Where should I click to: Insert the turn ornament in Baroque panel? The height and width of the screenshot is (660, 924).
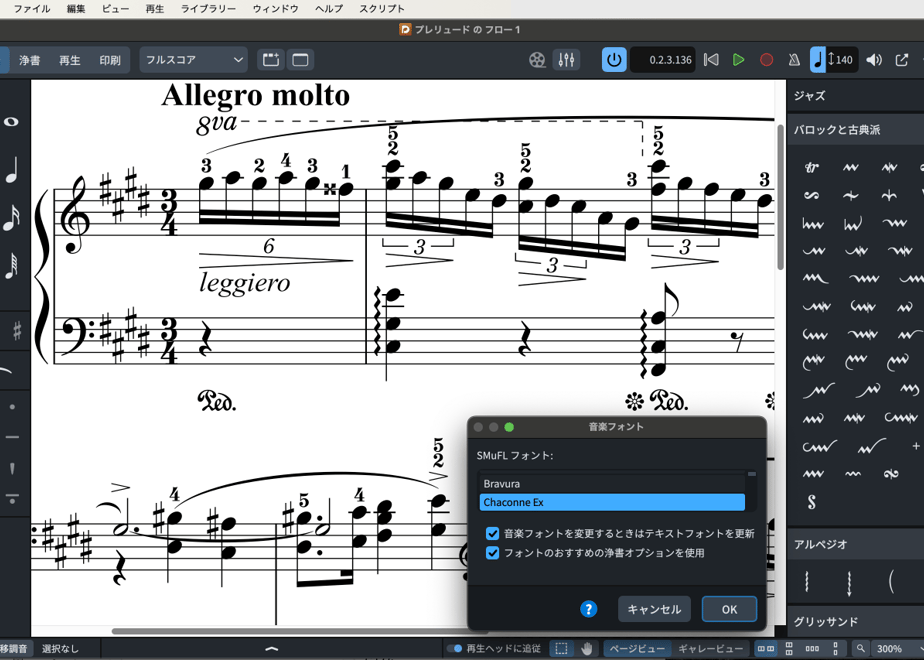(812, 196)
